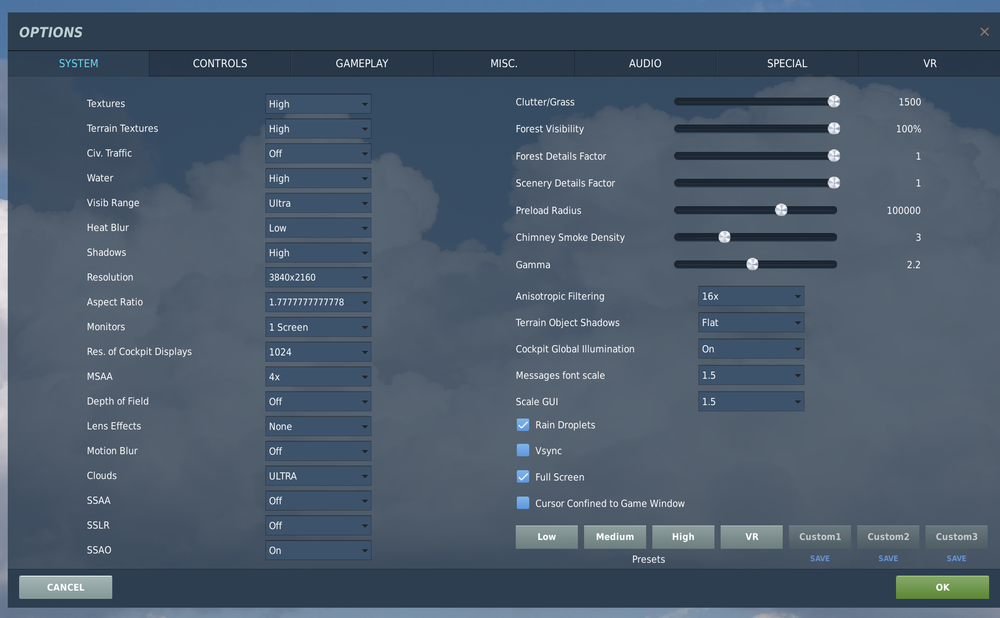This screenshot has width=1000, height=618.
Task: Disable the Rain Droplets option
Action: (x=522, y=424)
